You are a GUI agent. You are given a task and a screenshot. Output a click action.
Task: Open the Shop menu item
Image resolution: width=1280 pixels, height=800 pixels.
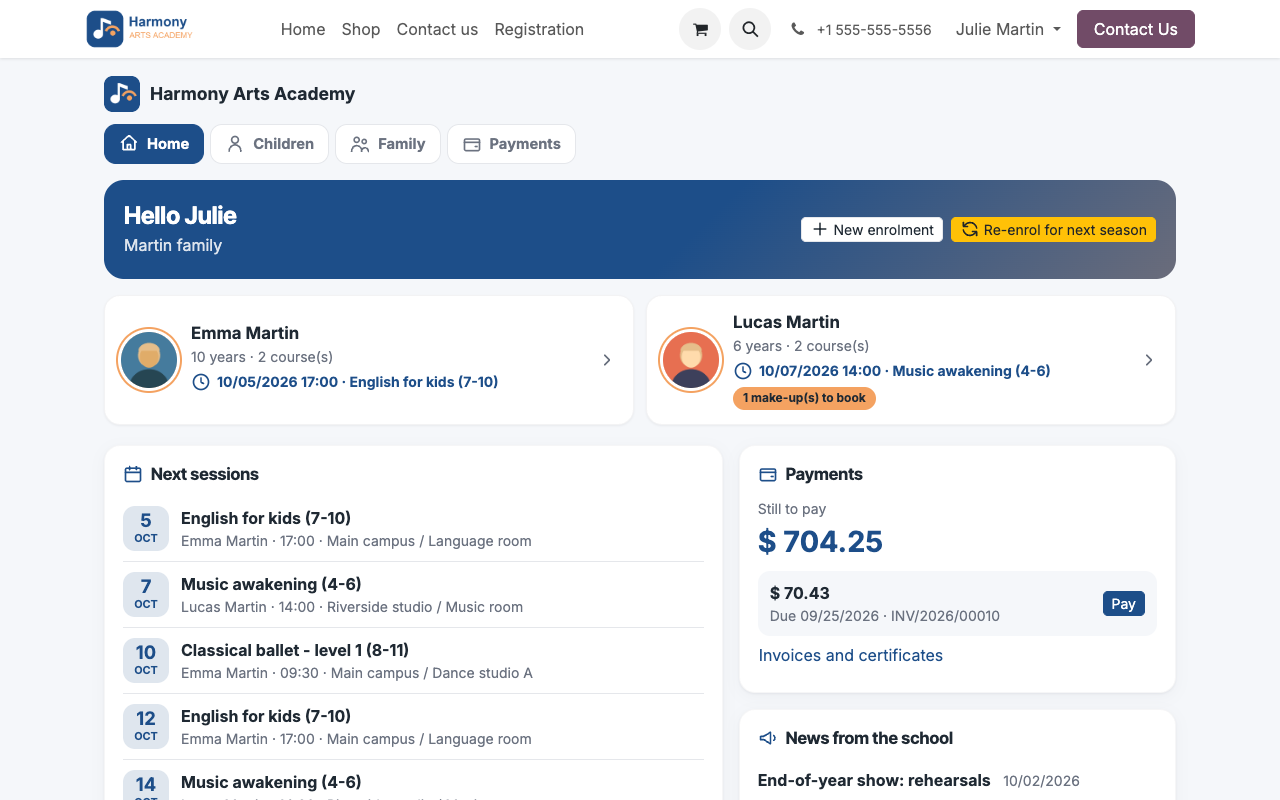(361, 29)
